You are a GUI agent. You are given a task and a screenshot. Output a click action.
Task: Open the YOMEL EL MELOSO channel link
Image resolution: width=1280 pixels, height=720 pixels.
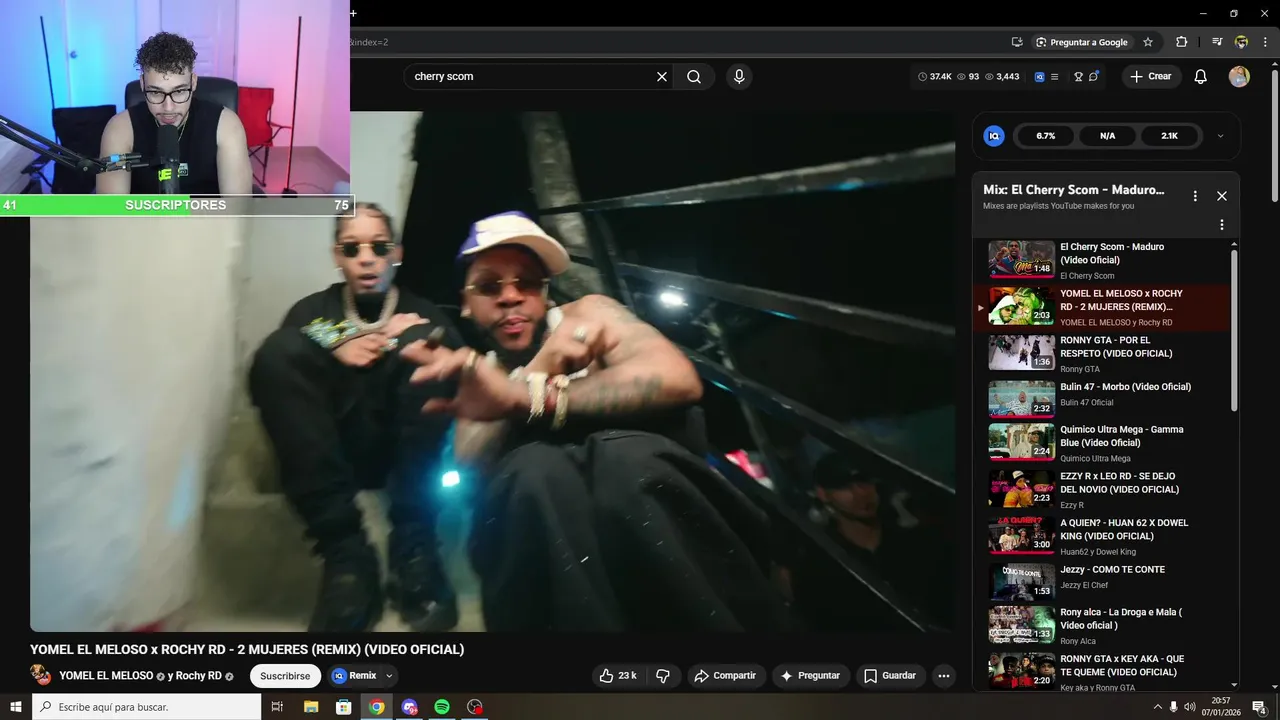(106, 676)
